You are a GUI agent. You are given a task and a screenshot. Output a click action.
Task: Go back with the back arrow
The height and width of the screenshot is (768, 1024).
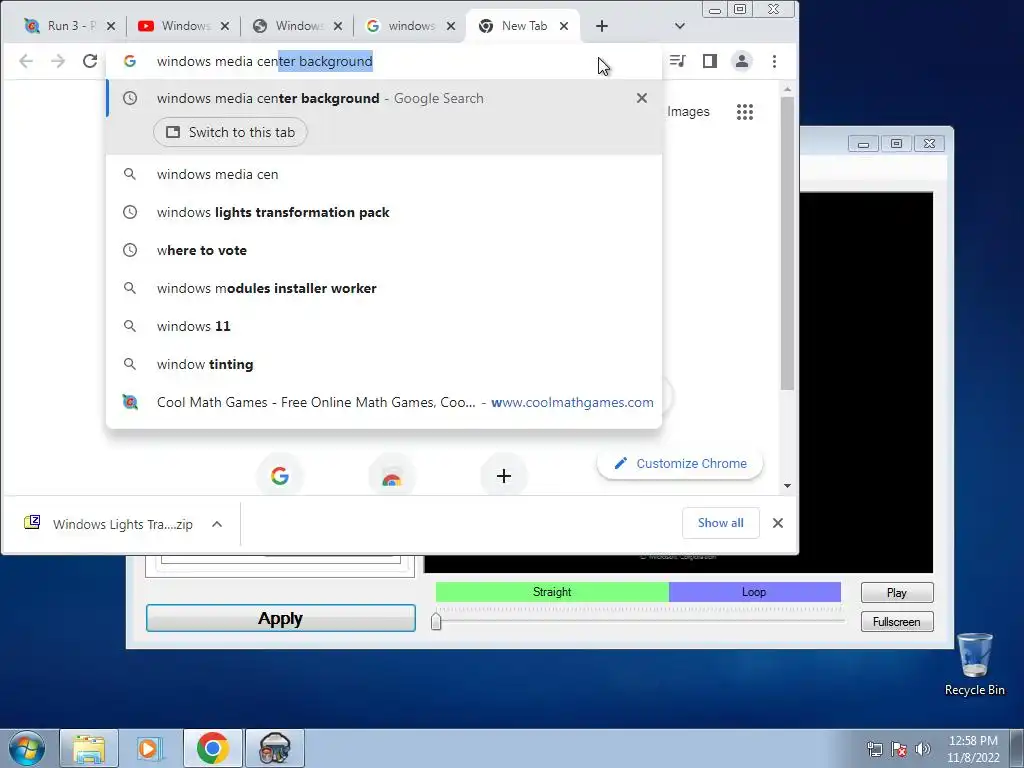26,61
